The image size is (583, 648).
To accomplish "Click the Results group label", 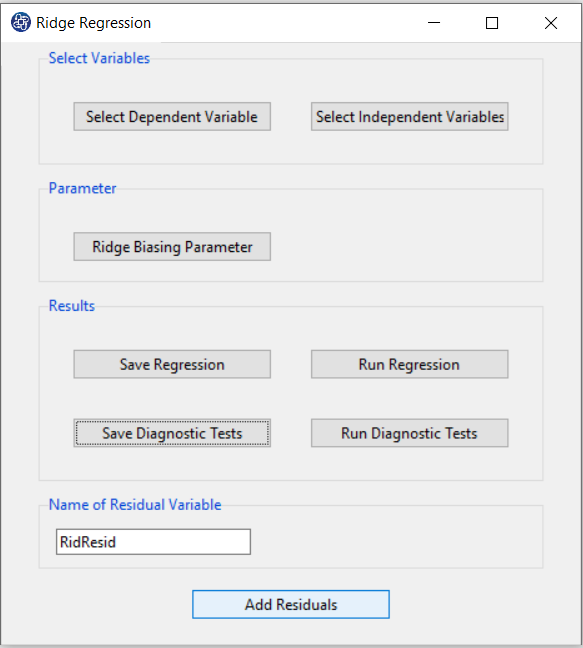I will pyautogui.click(x=71, y=306).
